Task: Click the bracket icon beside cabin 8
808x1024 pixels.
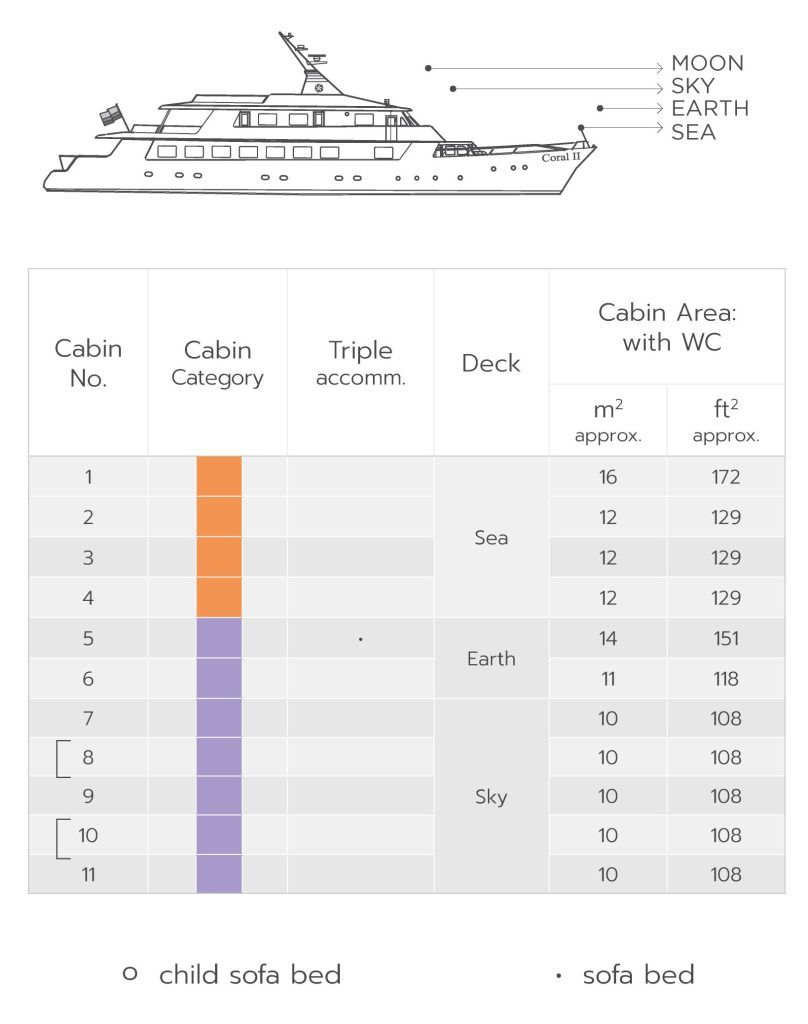Action: (x=61, y=758)
